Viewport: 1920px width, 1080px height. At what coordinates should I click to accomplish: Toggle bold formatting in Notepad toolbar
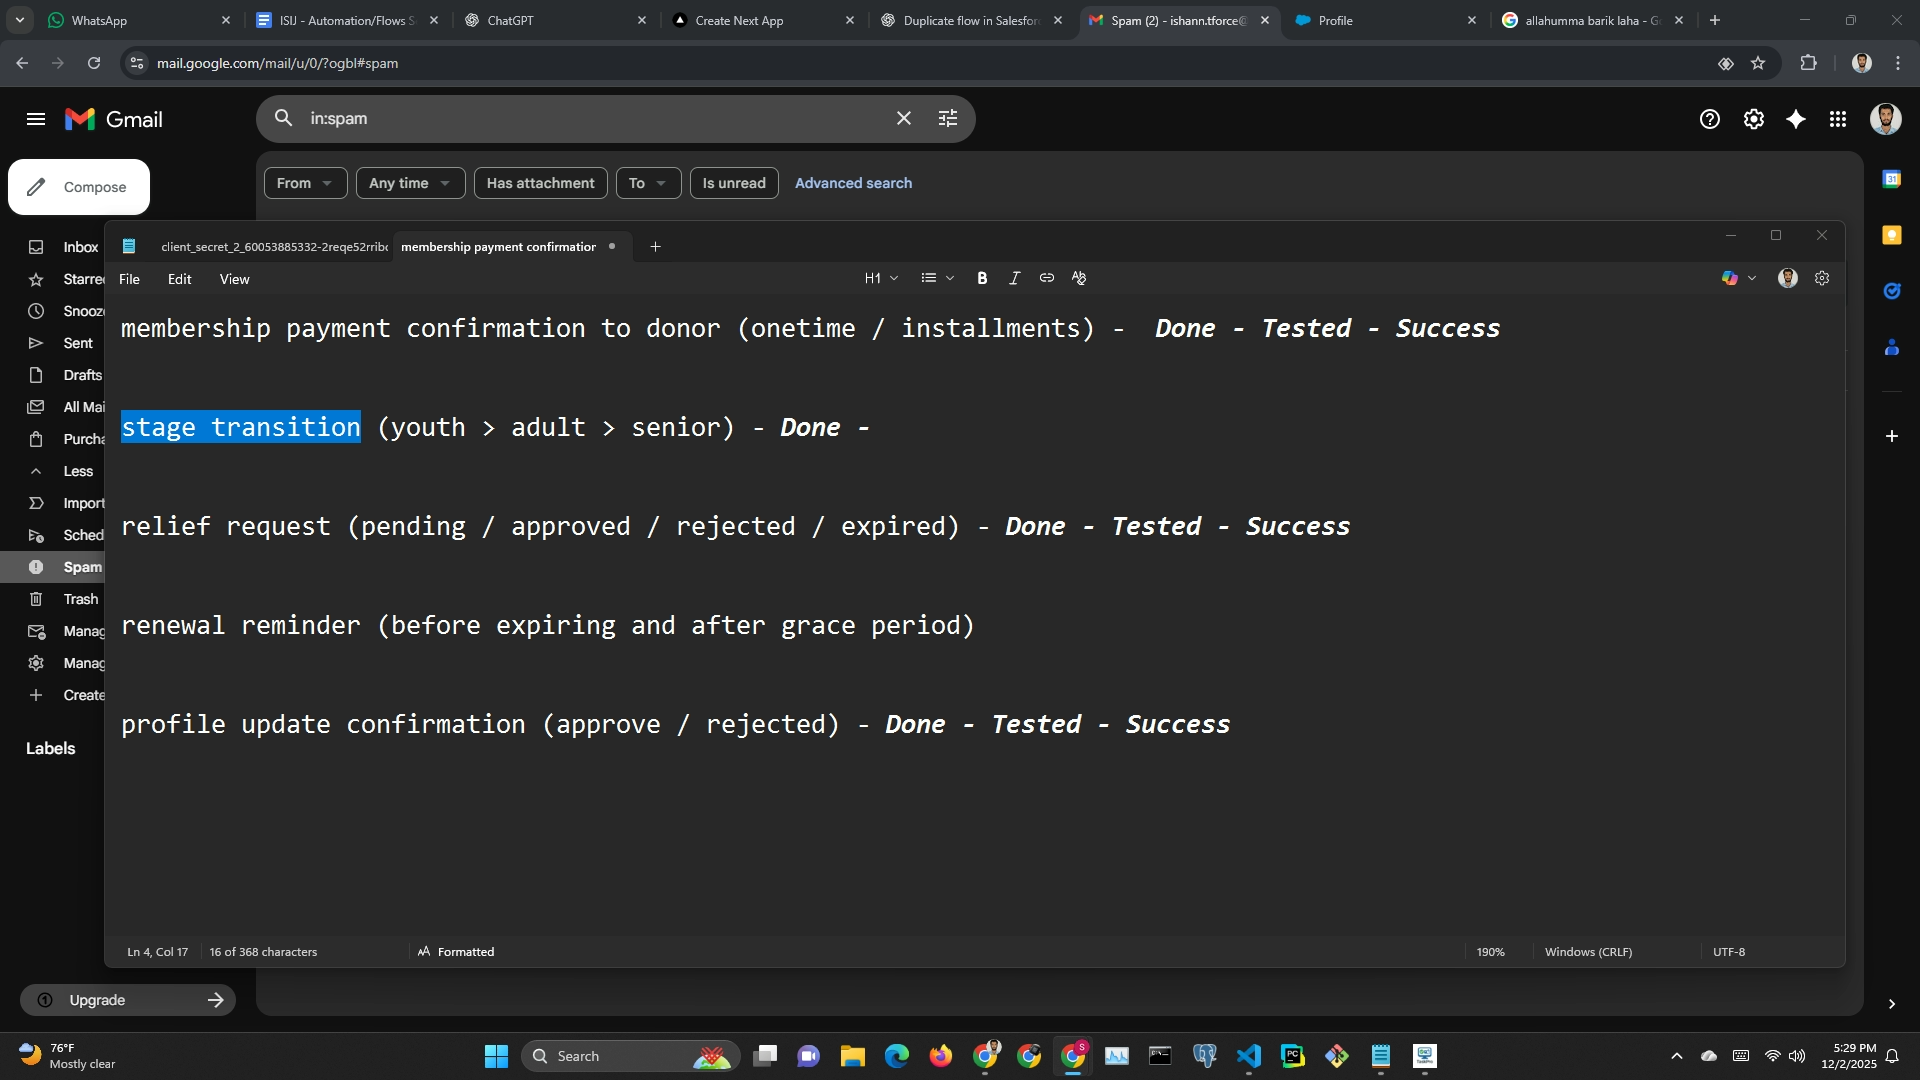click(x=982, y=279)
